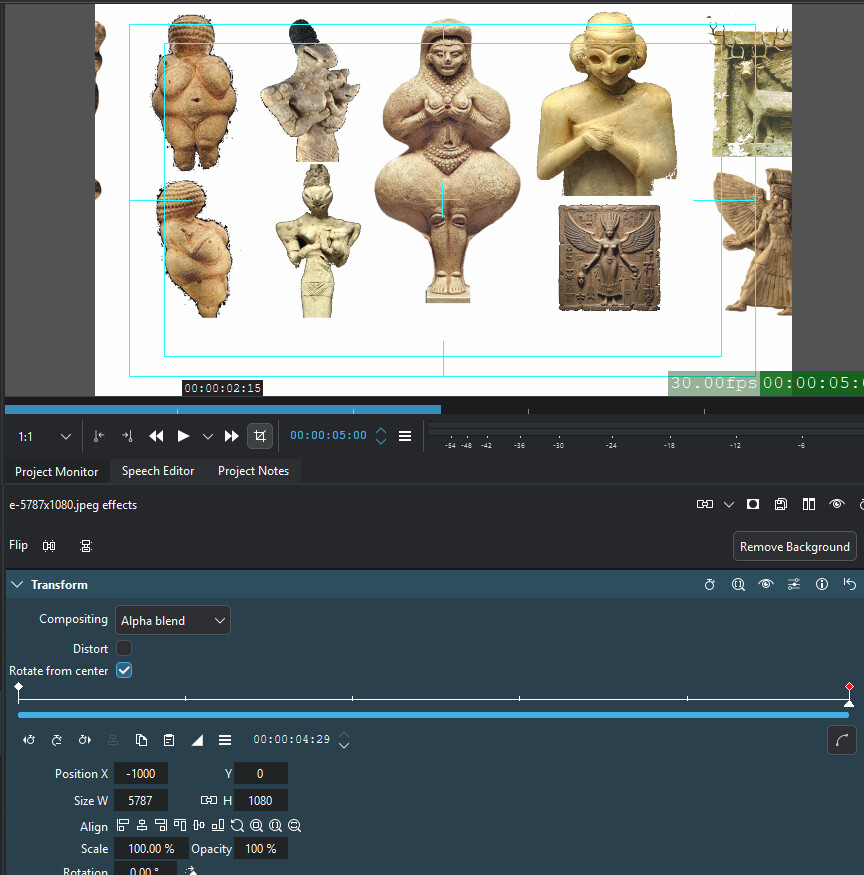Open the Compositing Alpha blend dropdown

pyautogui.click(x=173, y=621)
